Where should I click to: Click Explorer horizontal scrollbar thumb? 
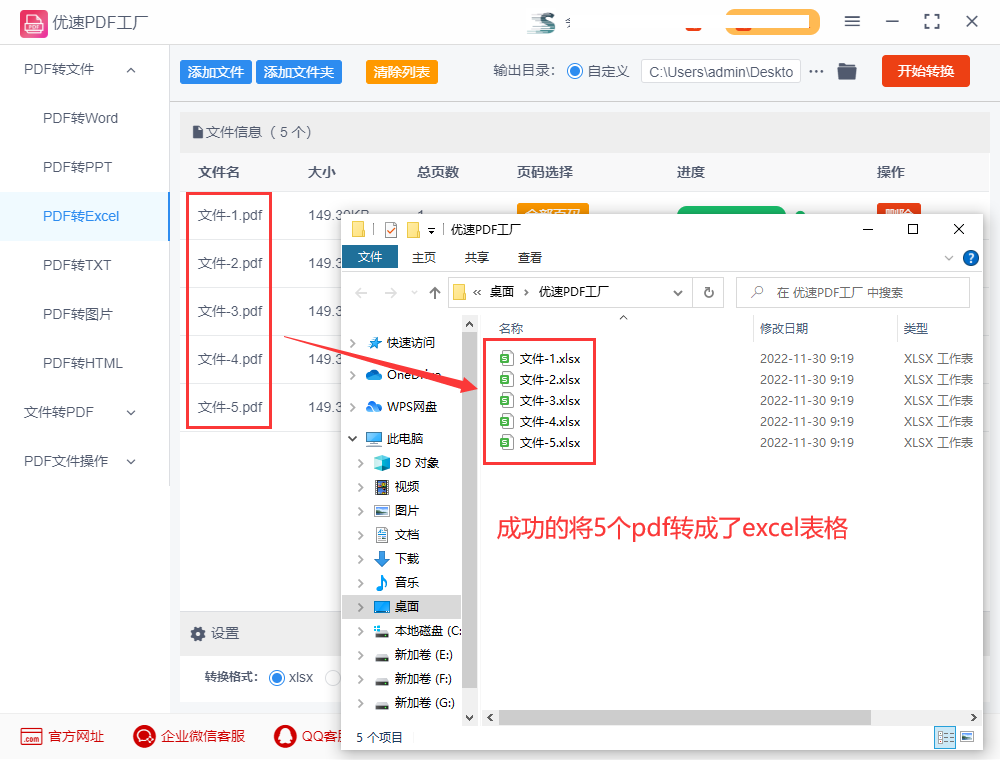(685, 717)
